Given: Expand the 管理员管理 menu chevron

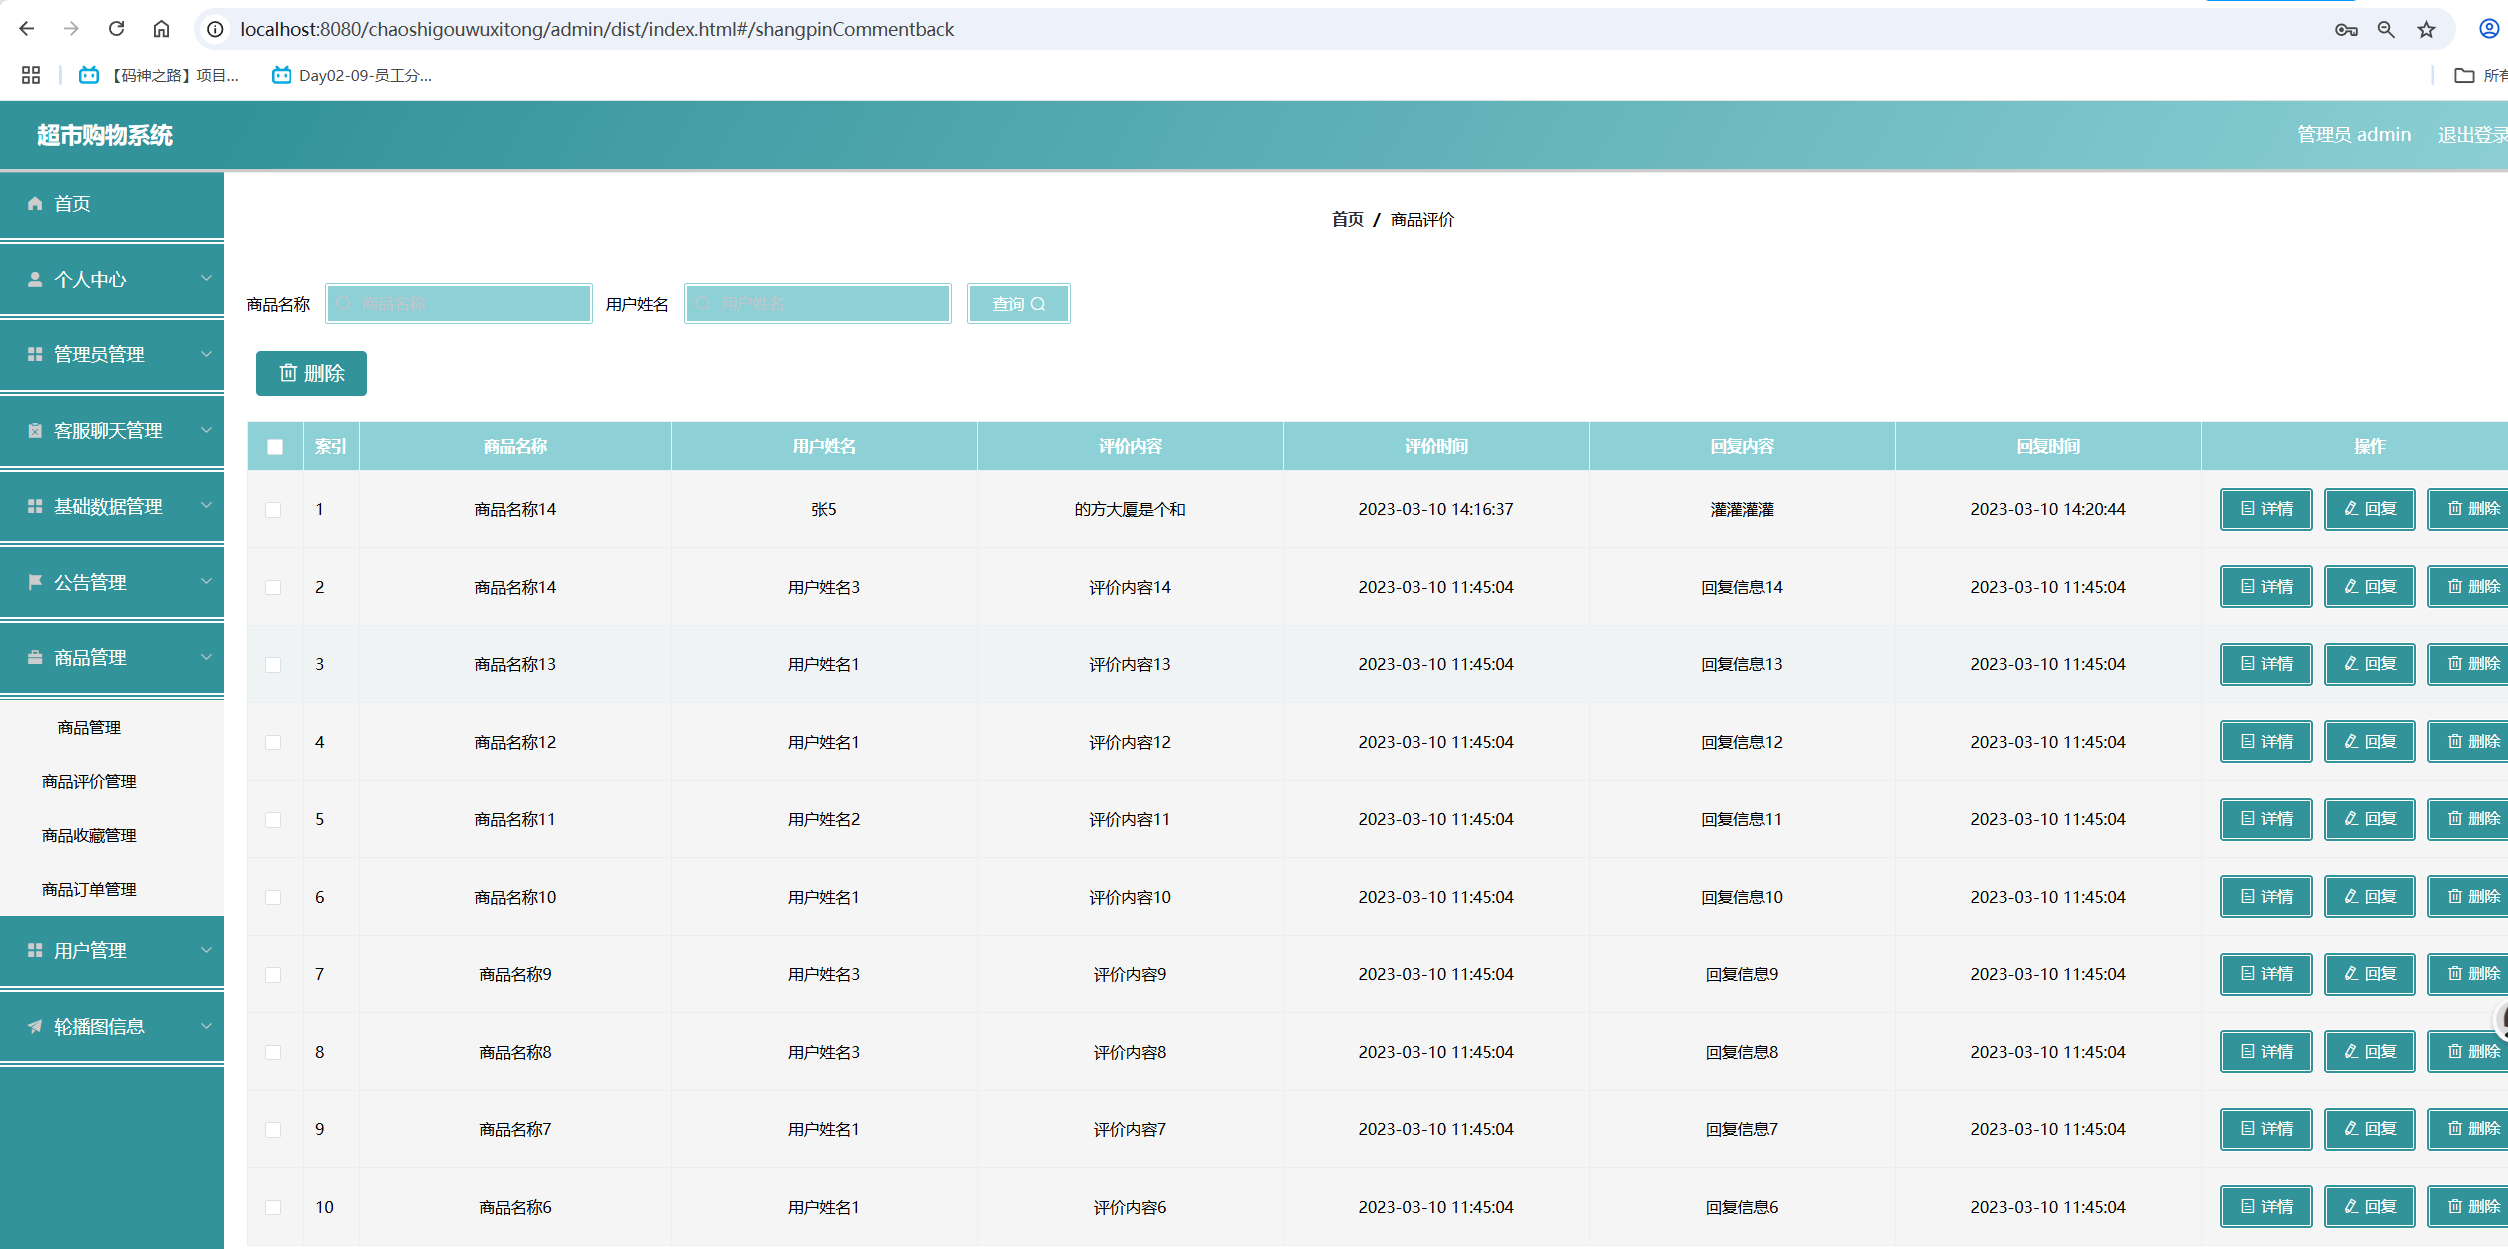Looking at the screenshot, I should (206, 353).
